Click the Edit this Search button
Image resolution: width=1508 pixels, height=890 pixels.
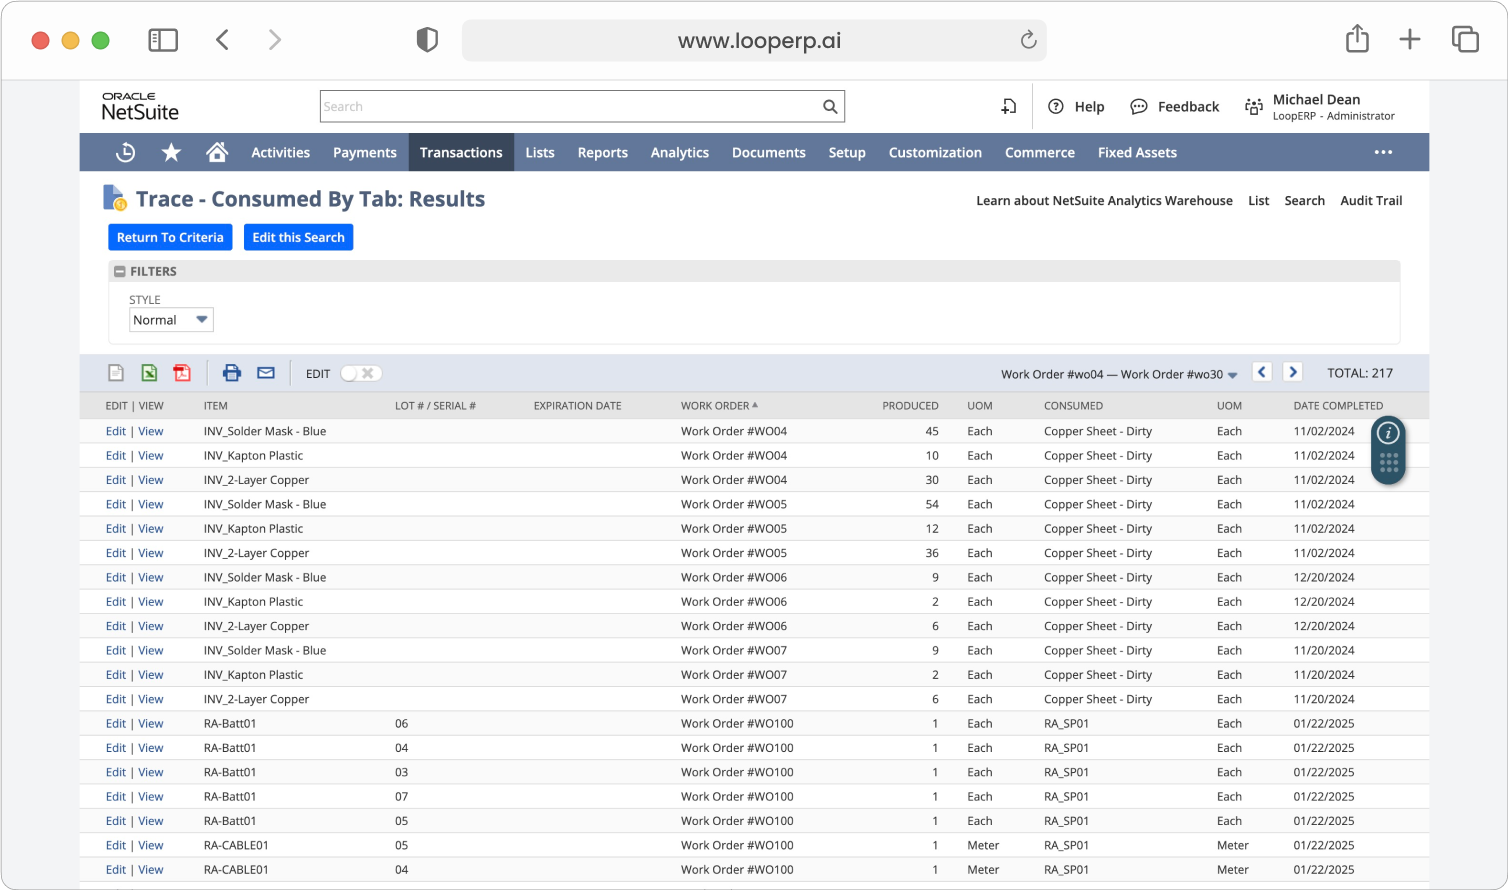coord(298,237)
